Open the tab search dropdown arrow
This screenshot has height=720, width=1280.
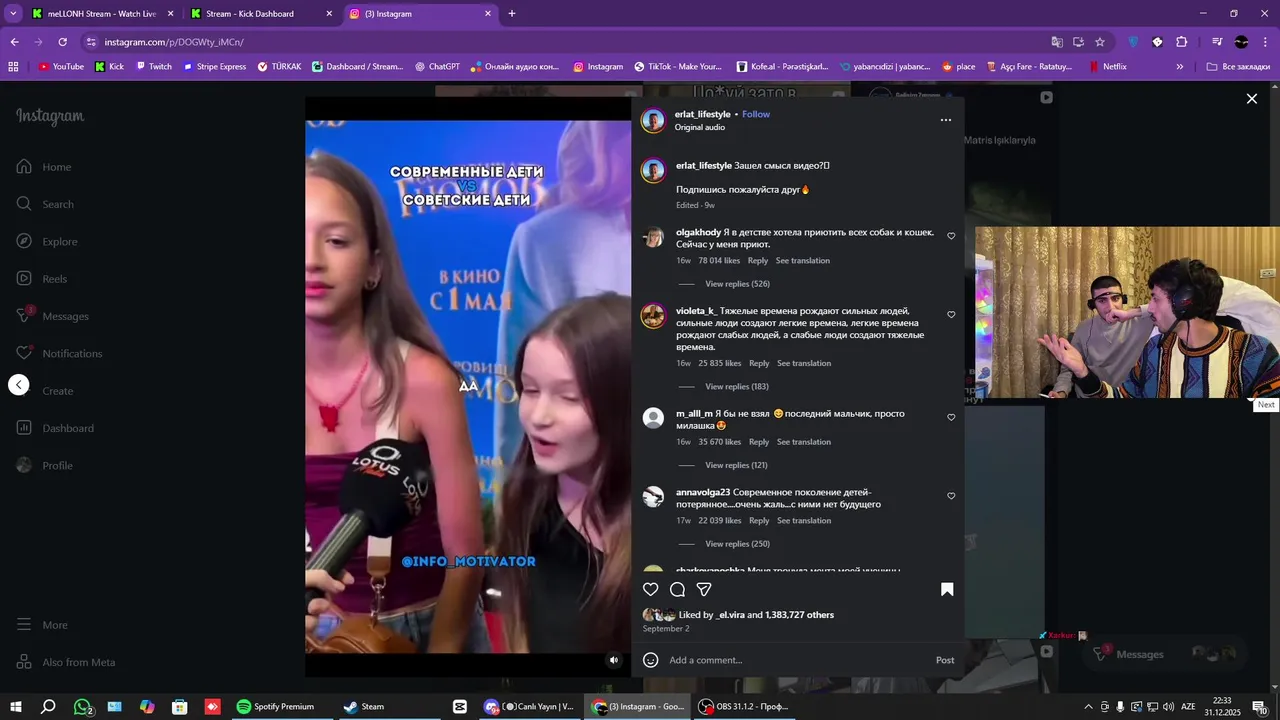(13, 14)
